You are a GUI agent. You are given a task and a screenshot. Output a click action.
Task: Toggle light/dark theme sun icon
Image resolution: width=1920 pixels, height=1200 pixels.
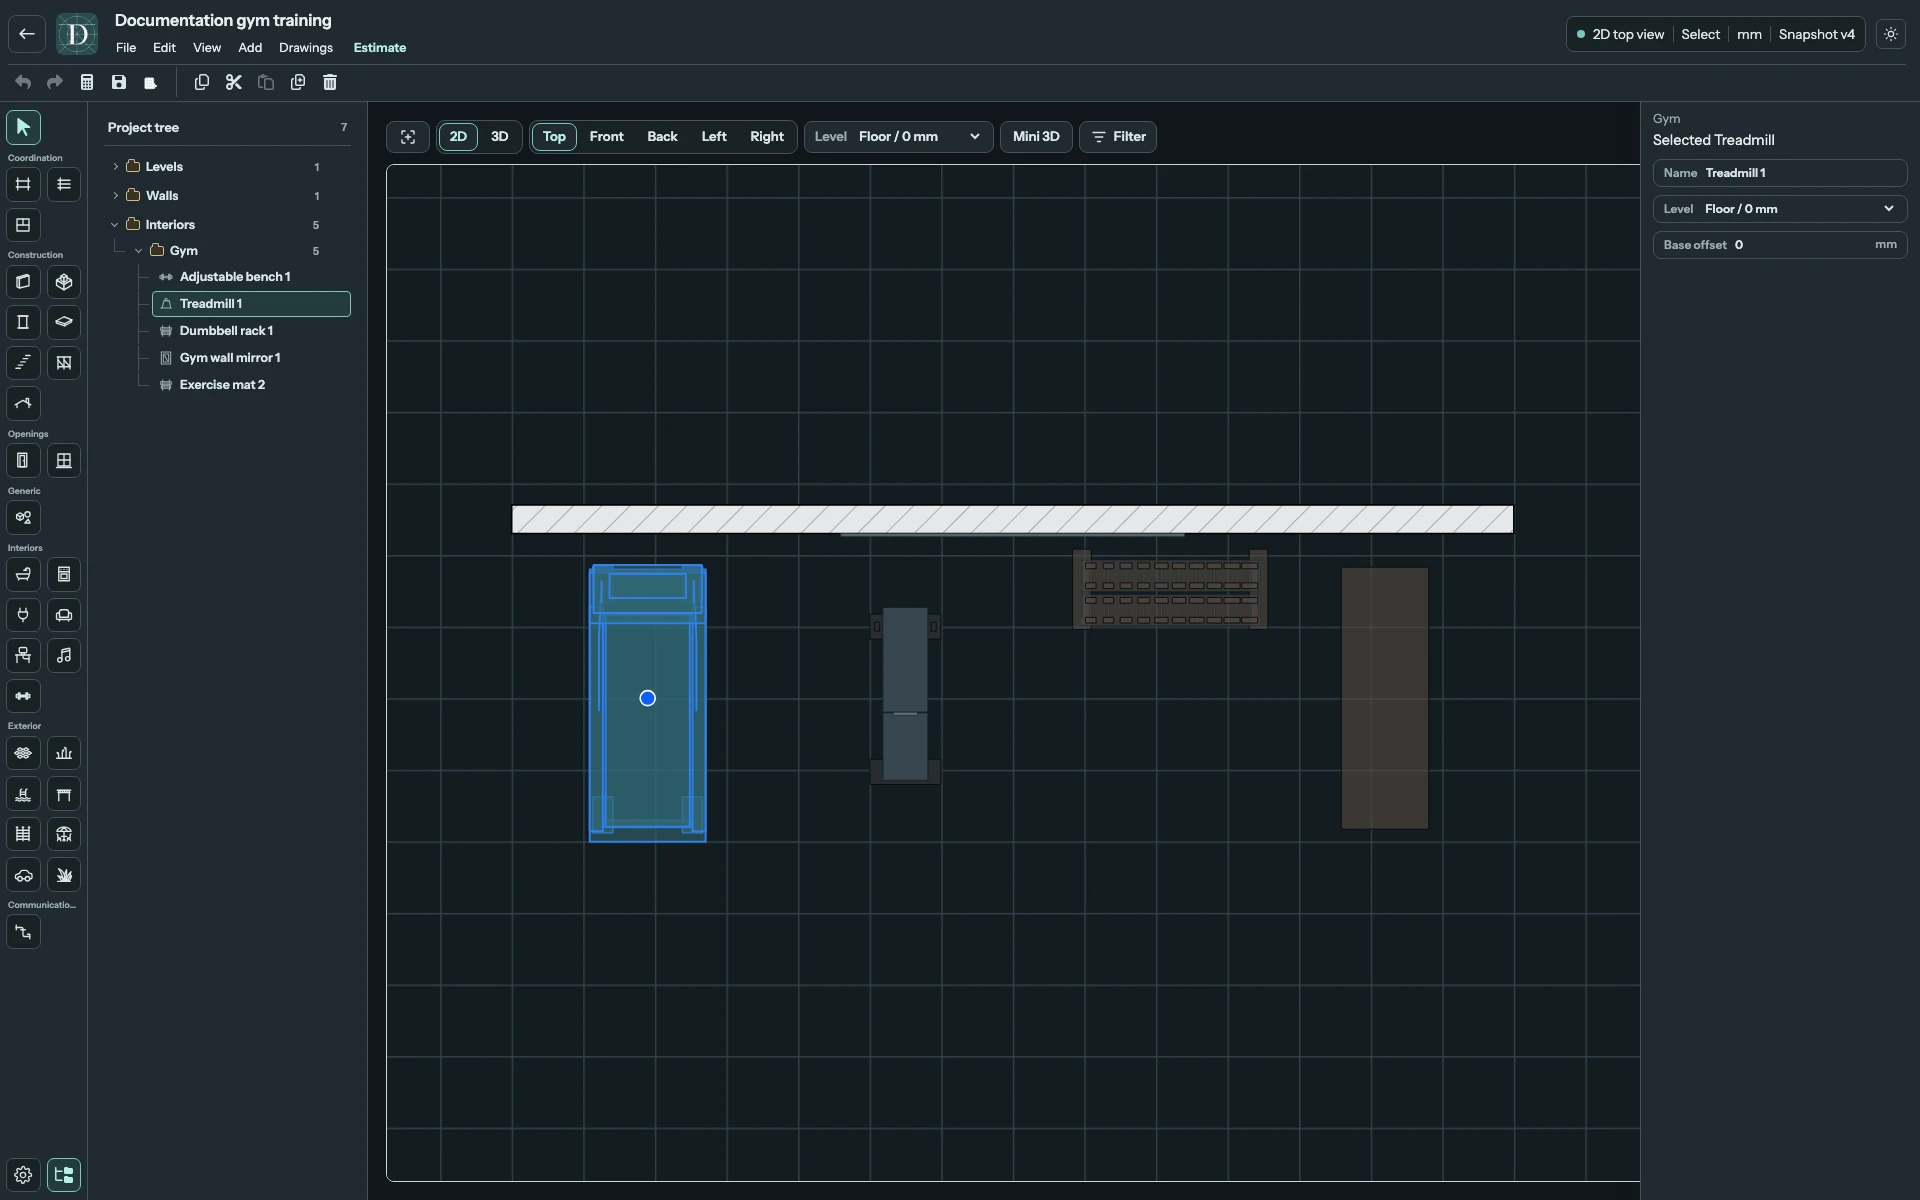coord(1891,34)
